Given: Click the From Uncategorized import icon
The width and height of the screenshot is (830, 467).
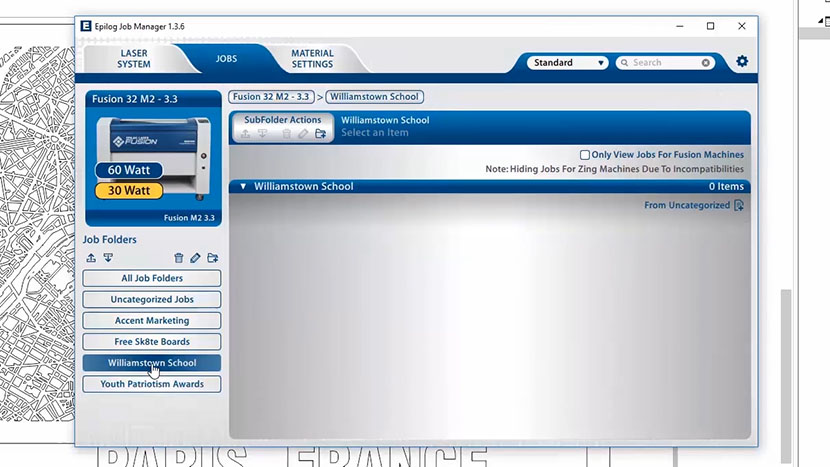Looking at the screenshot, I should 739,206.
